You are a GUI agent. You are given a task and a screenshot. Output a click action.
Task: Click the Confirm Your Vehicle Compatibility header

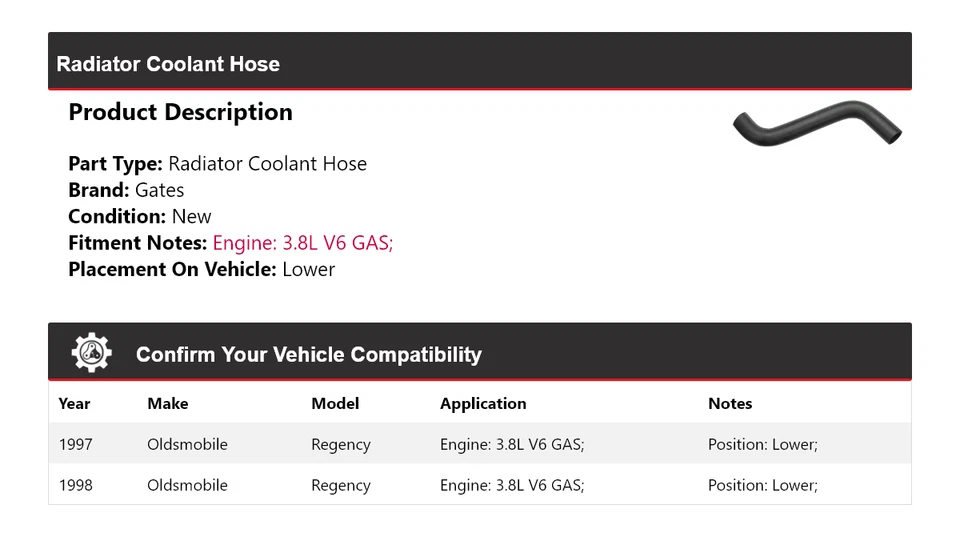[x=308, y=355]
